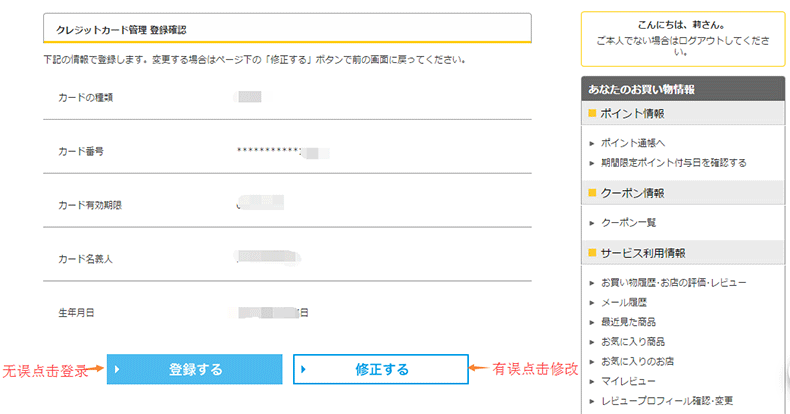
Task: Open お買い物履歴·お店の評価·レビュー link
Action: pyautogui.click(x=673, y=283)
